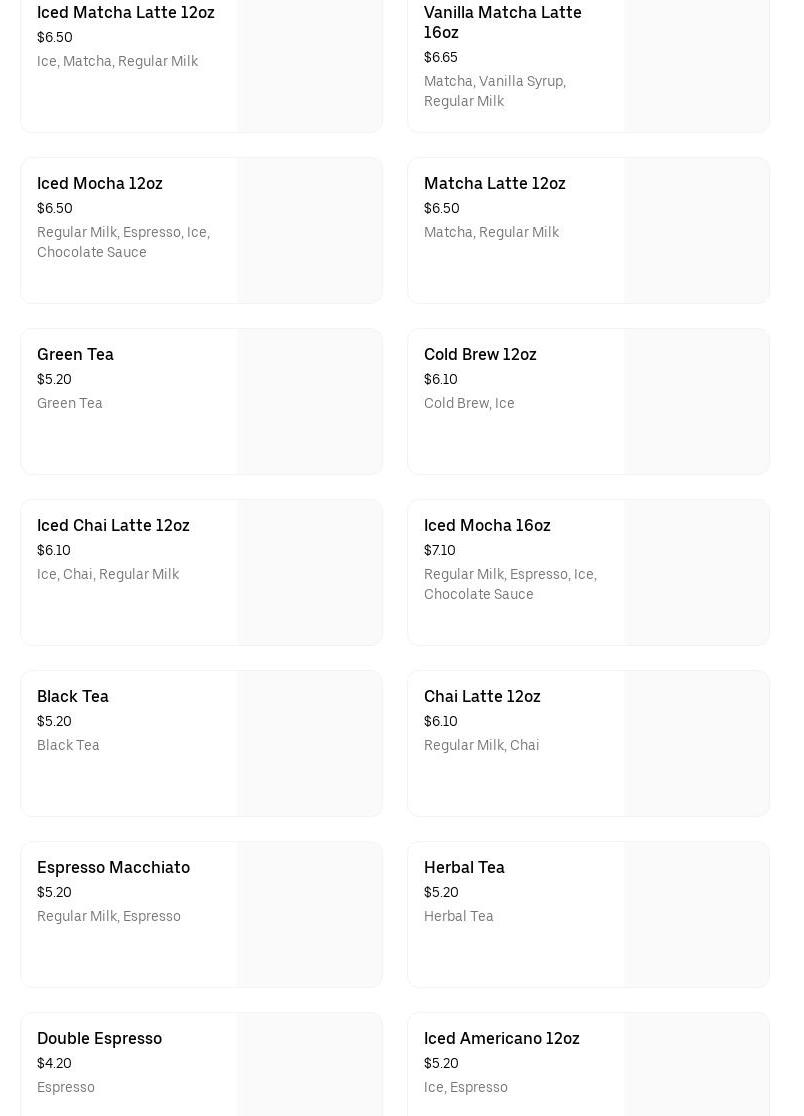
Task: Click the Iced Mocha 12oz item title
Action: 100,184
